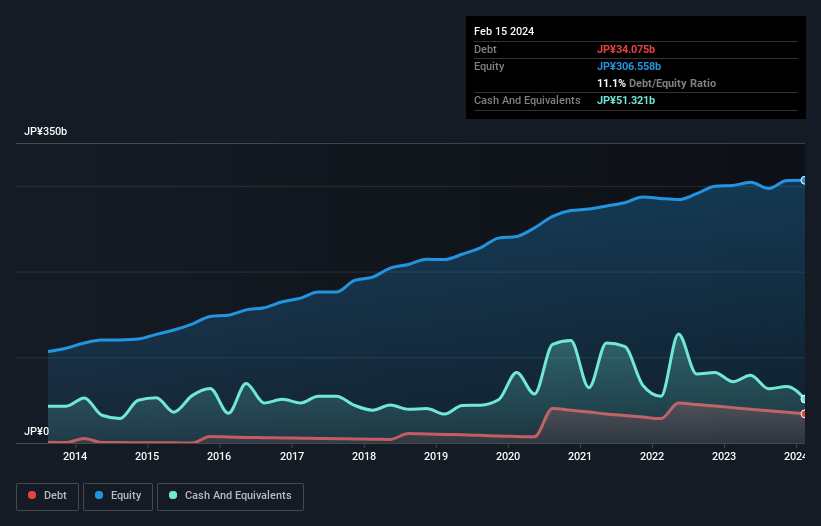Click the 2022 x-axis label
This screenshot has height=526, width=821.
[652, 456]
